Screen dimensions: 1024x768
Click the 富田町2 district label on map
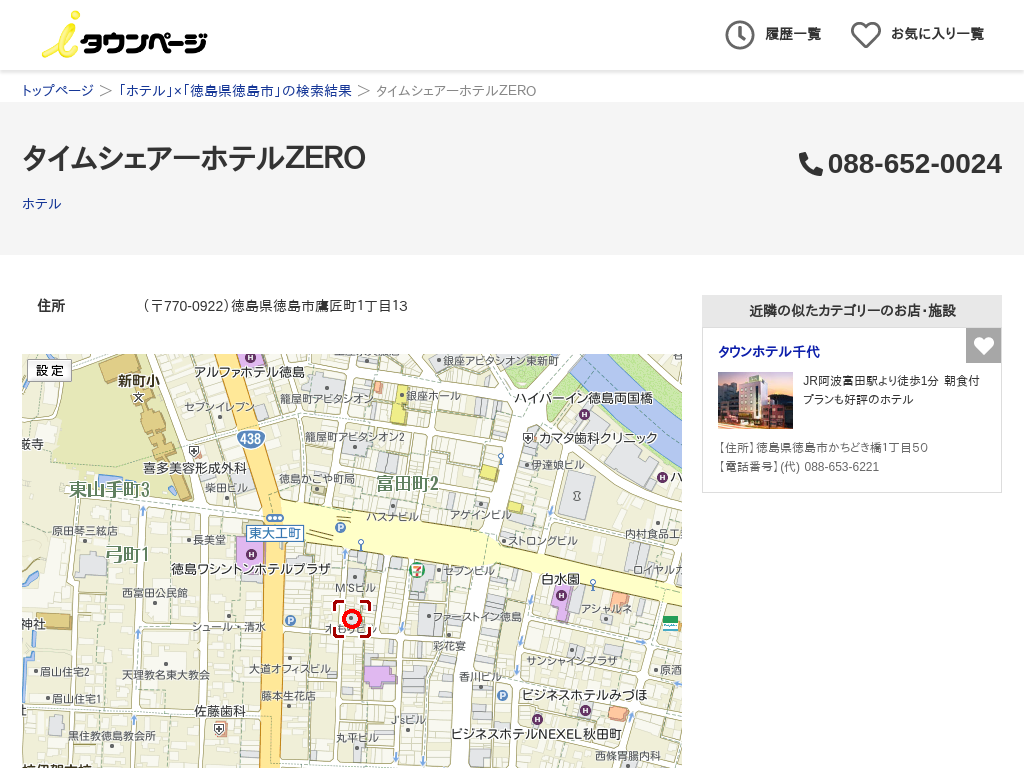pyautogui.click(x=408, y=484)
